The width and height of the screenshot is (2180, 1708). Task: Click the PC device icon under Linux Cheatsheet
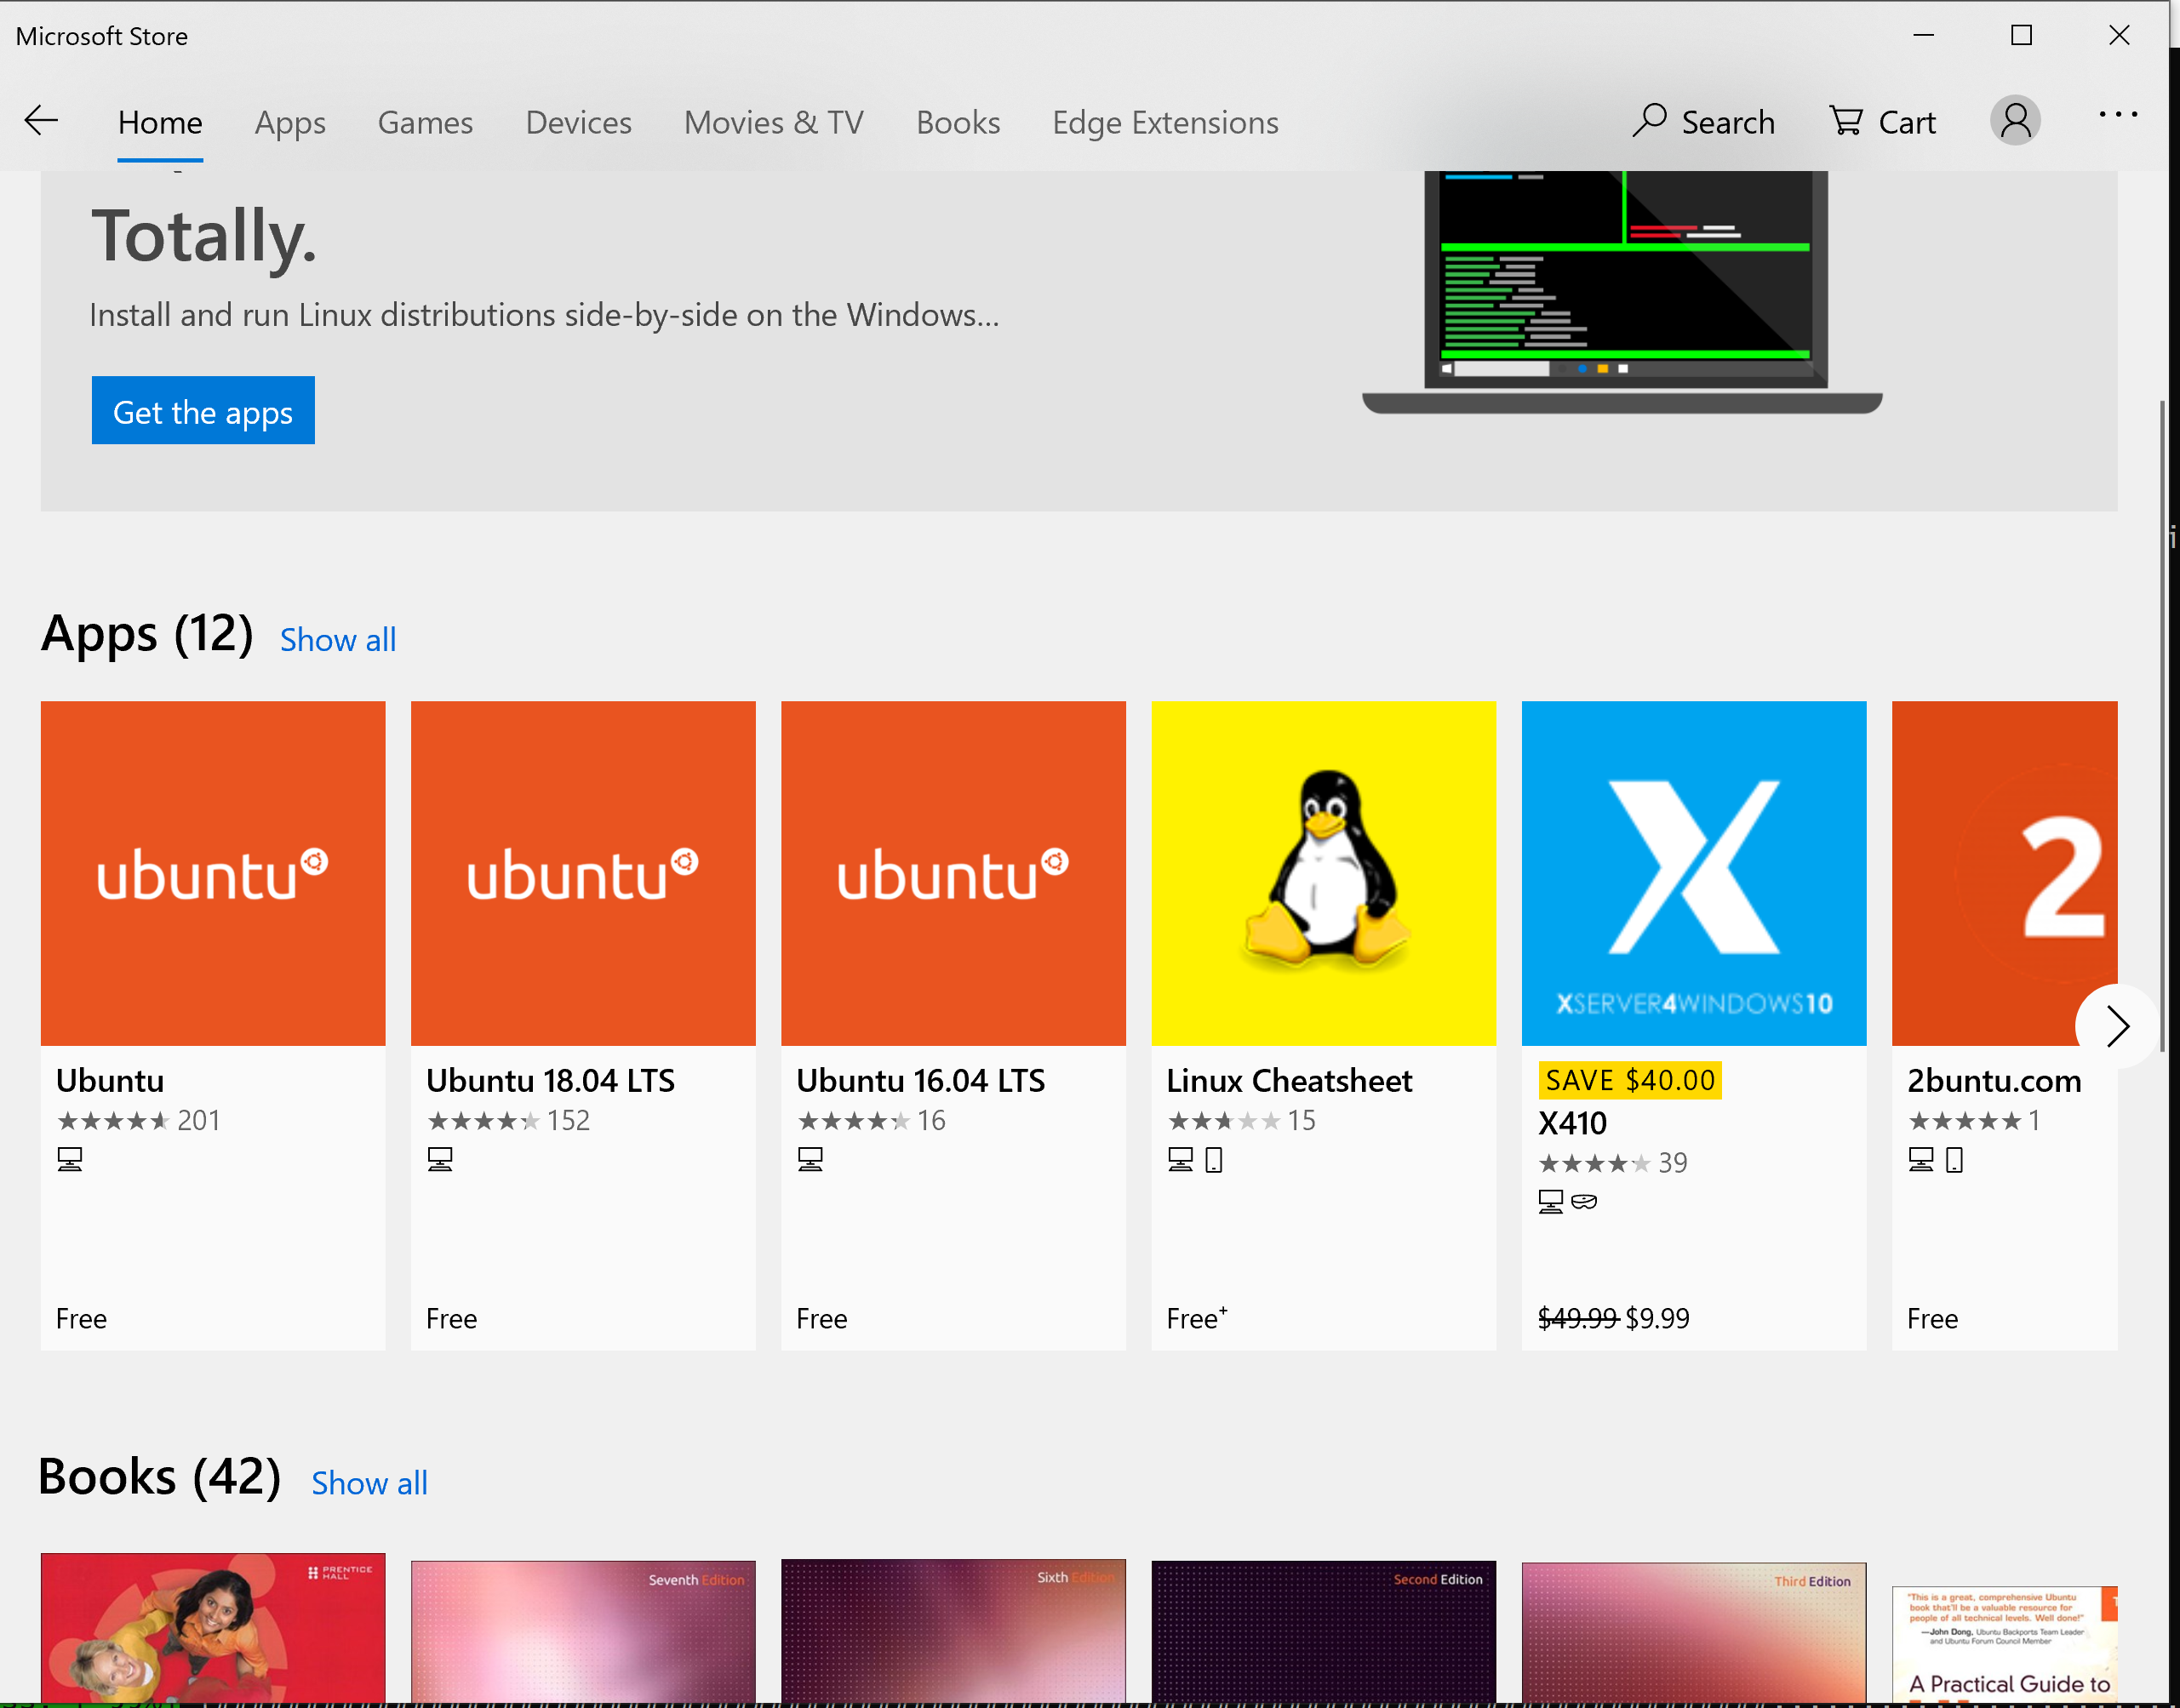point(1181,1159)
